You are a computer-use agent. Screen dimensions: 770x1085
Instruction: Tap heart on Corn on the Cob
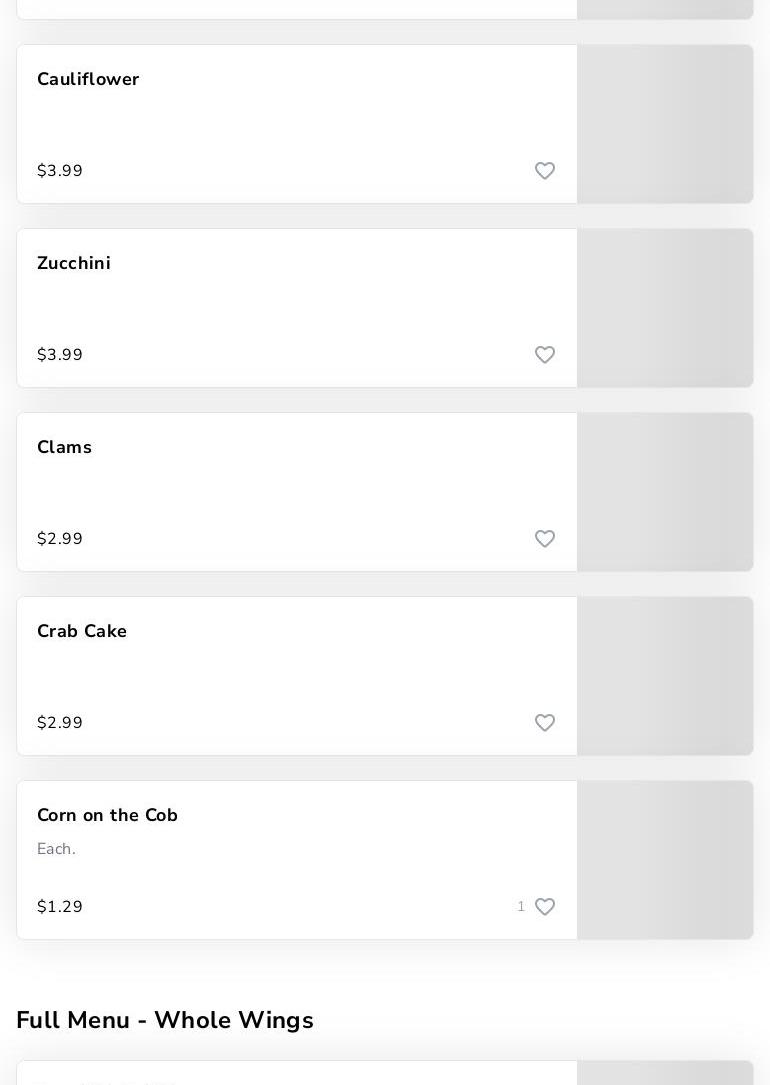coord(544,906)
